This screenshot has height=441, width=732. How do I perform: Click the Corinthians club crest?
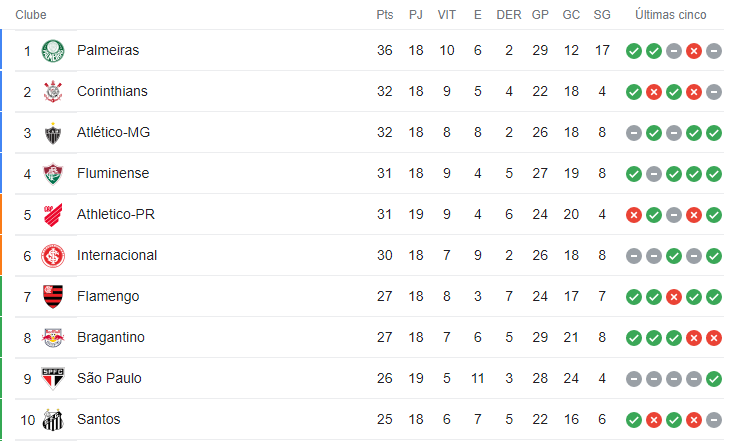(53, 91)
